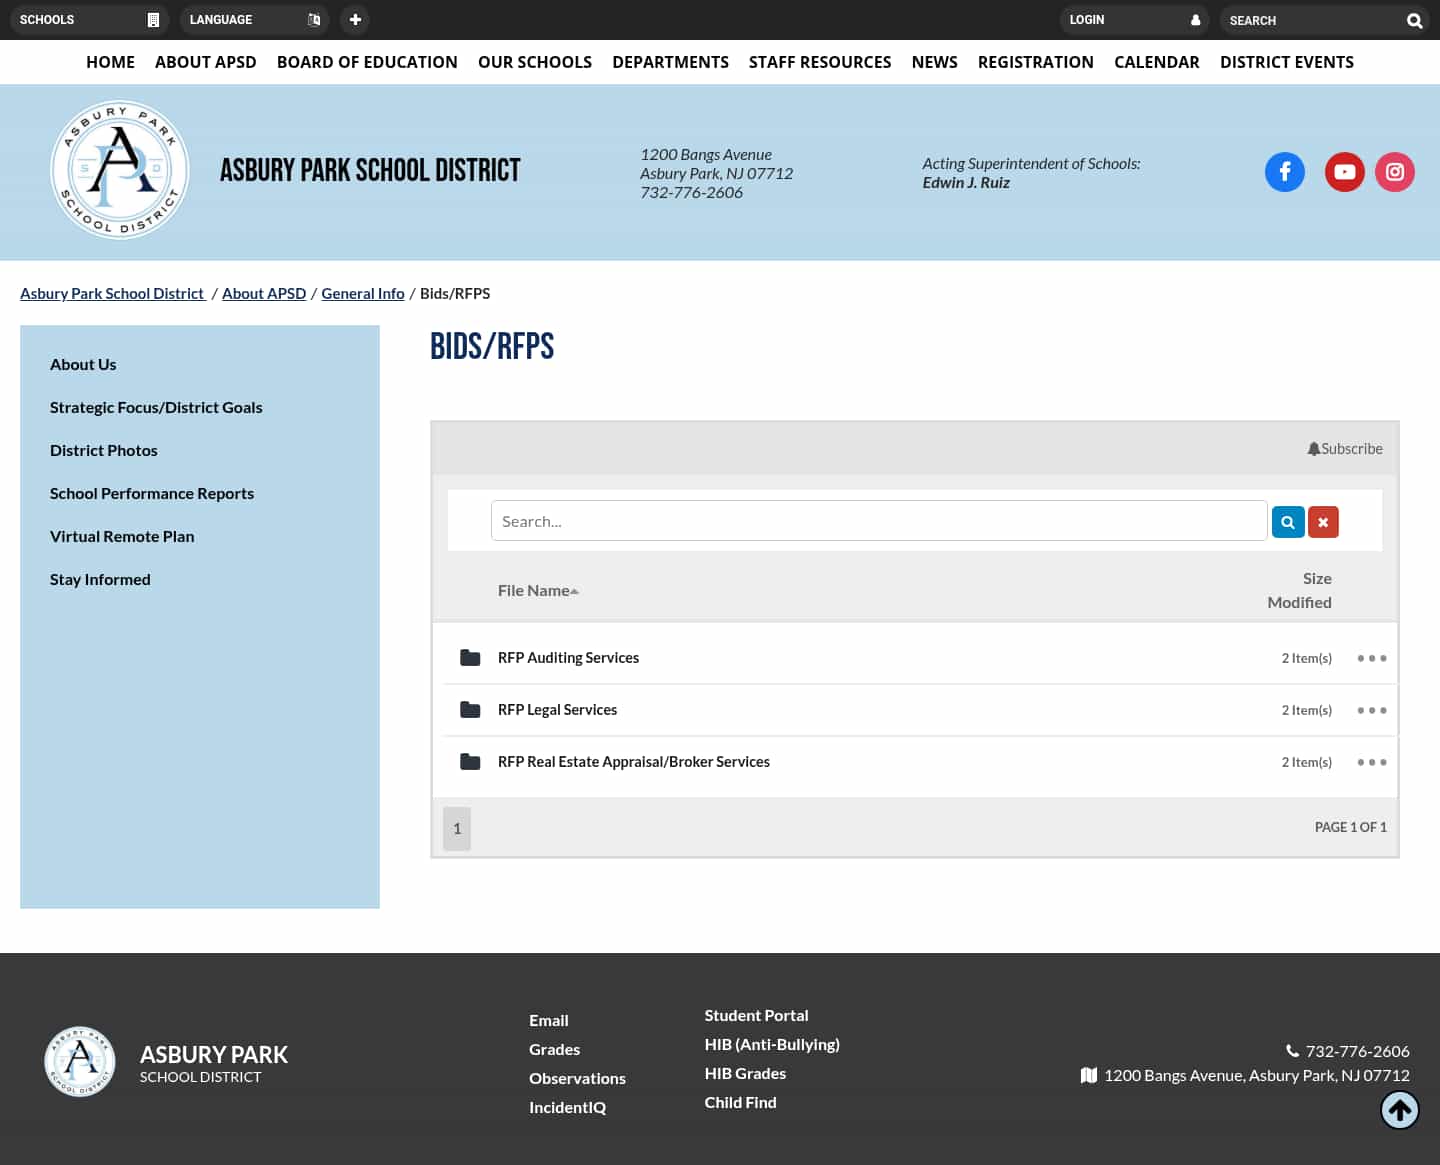Image resolution: width=1440 pixels, height=1165 pixels.
Task: Click the user icon next to LOGIN
Action: tap(1195, 20)
